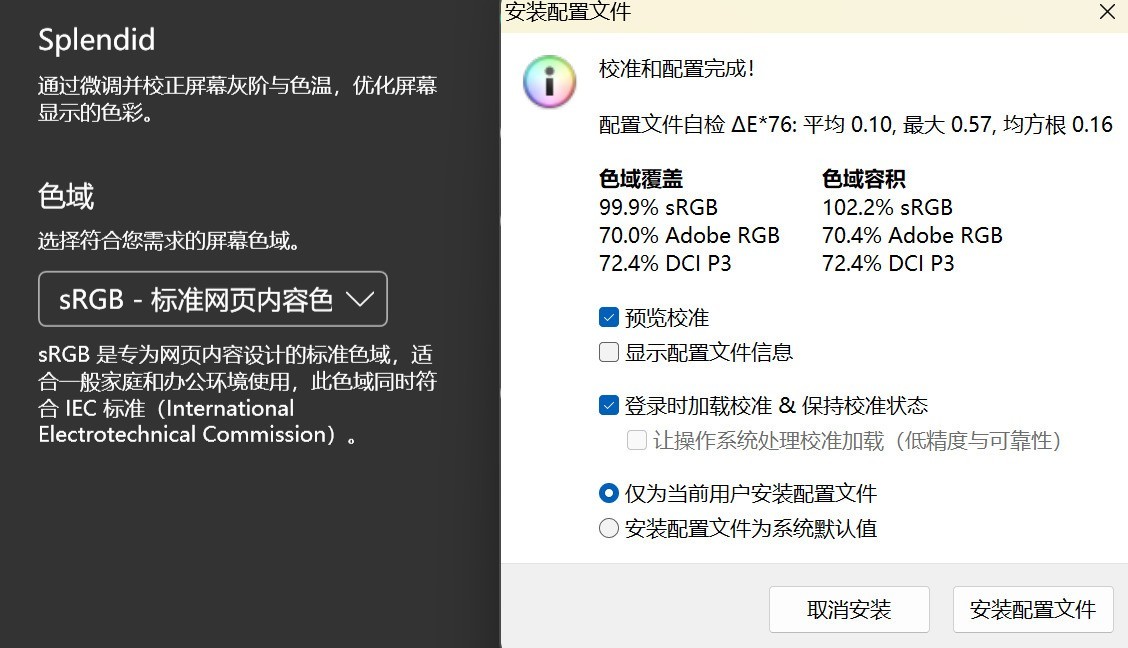Click the 色域 section title
Screen dimensions: 1128x648
point(65,196)
